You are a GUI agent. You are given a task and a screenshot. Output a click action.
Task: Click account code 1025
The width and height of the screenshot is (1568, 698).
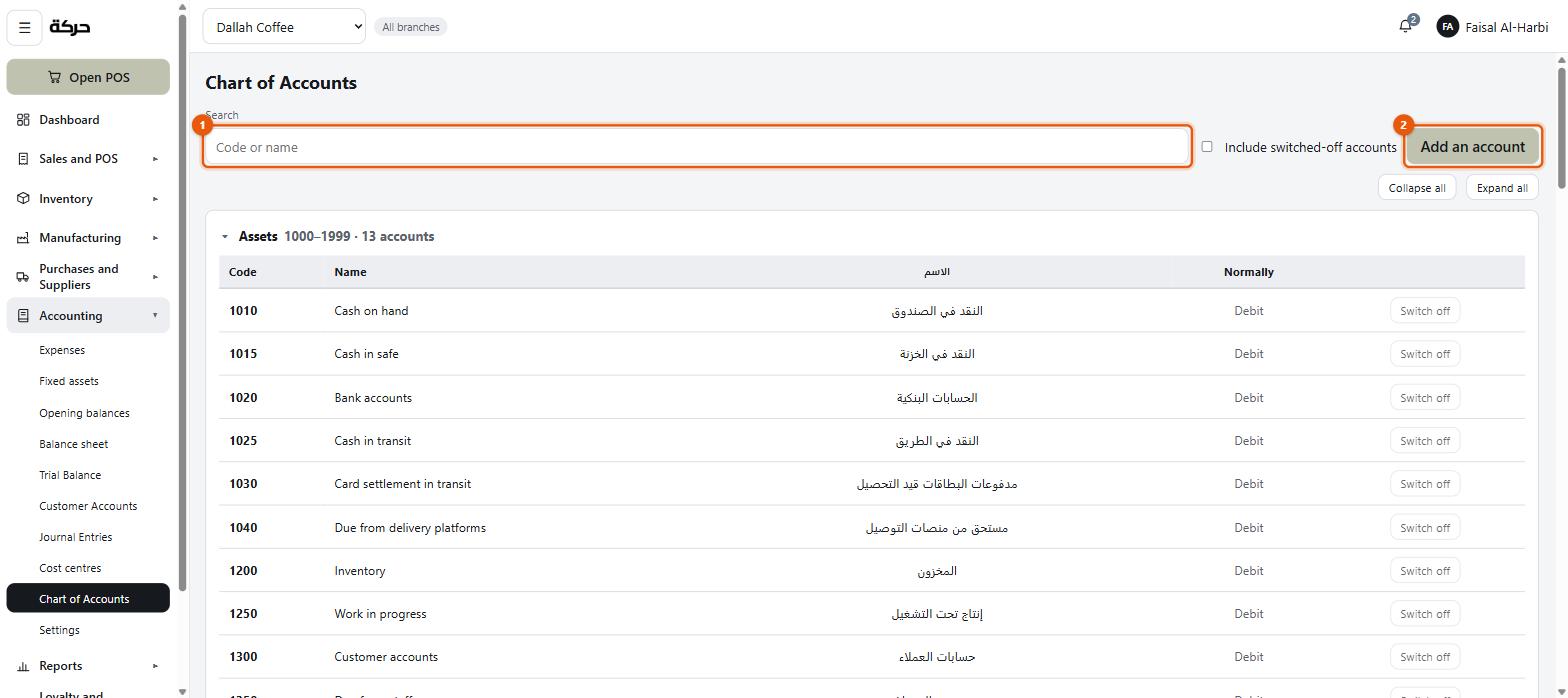pos(243,441)
